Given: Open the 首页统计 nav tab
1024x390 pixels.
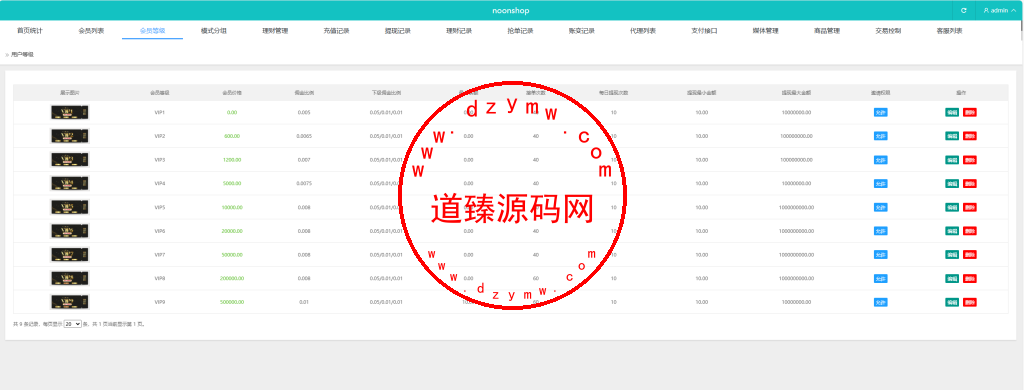Looking at the screenshot, I should [29, 31].
